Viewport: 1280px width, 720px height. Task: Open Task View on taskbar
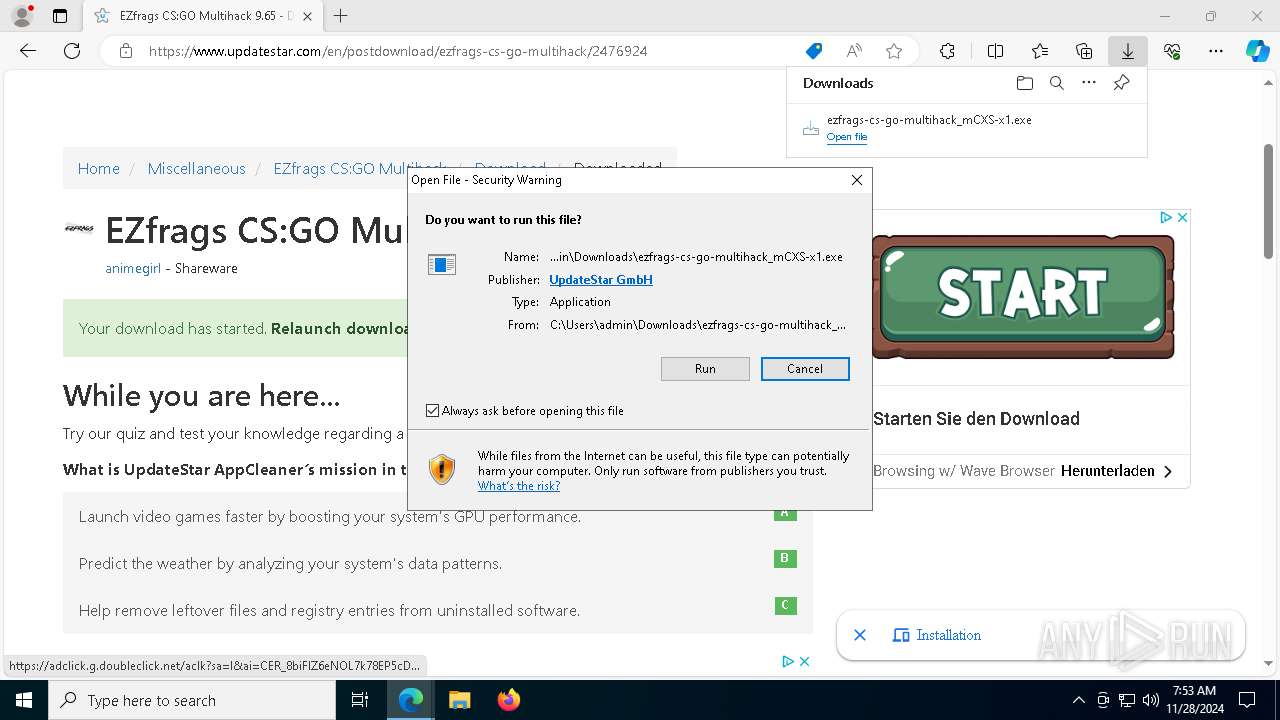tap(360, 700)
